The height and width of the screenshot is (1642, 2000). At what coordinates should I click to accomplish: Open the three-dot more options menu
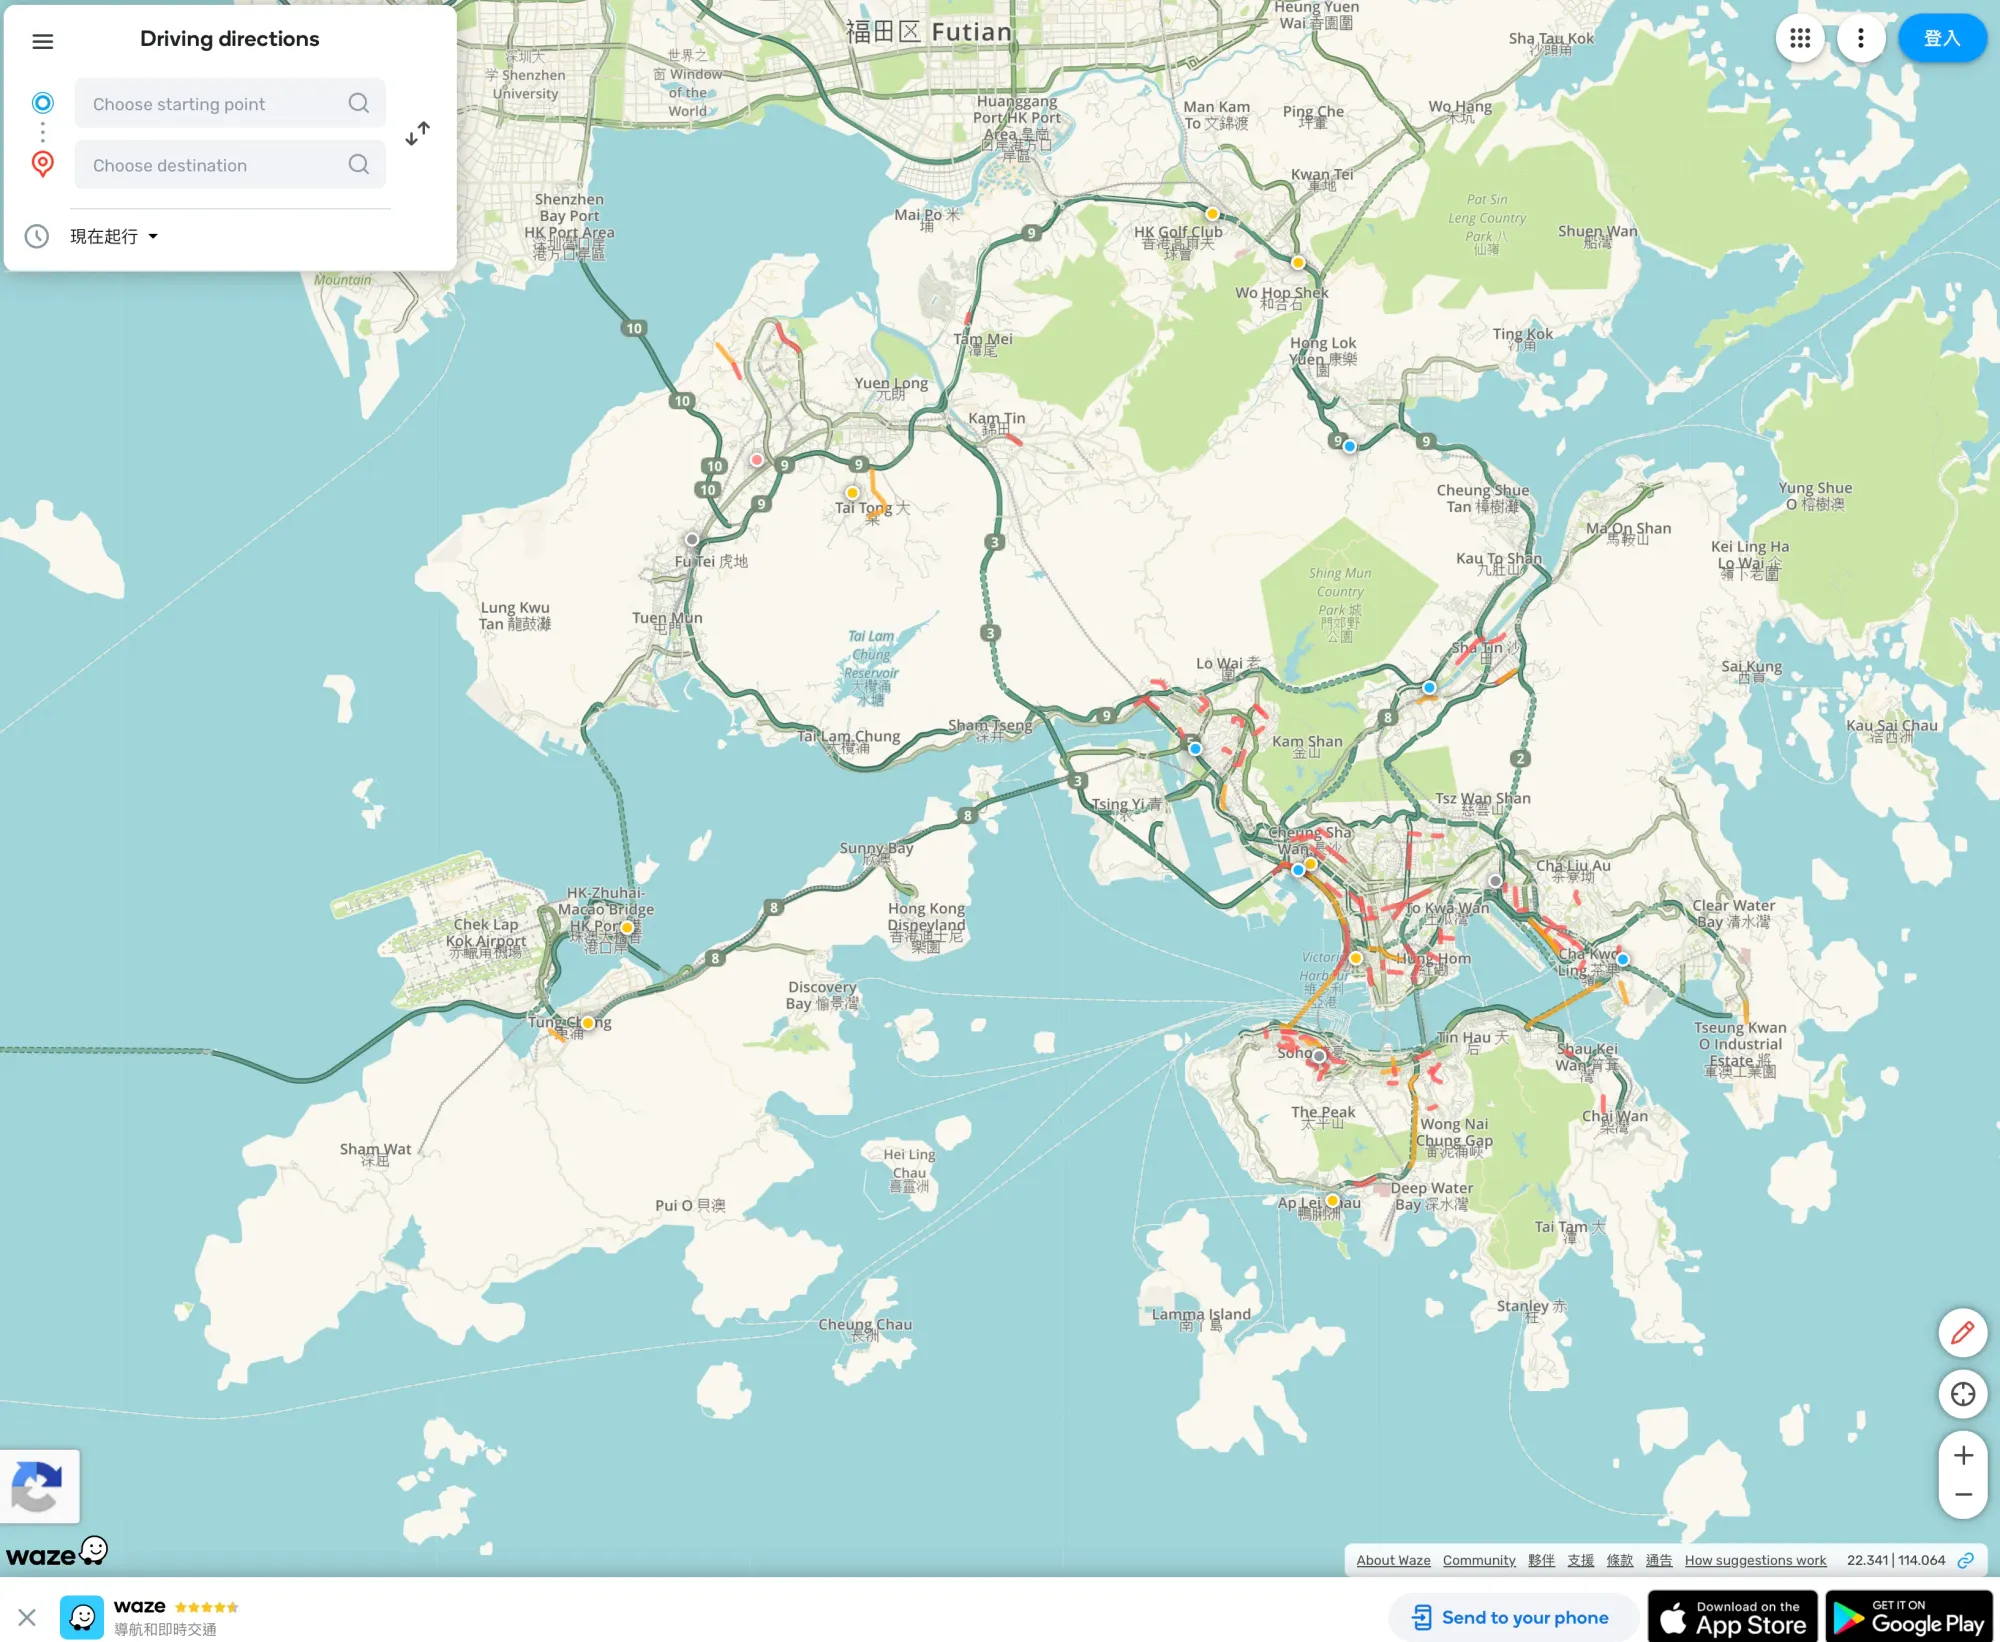[x=1860, y=38]
